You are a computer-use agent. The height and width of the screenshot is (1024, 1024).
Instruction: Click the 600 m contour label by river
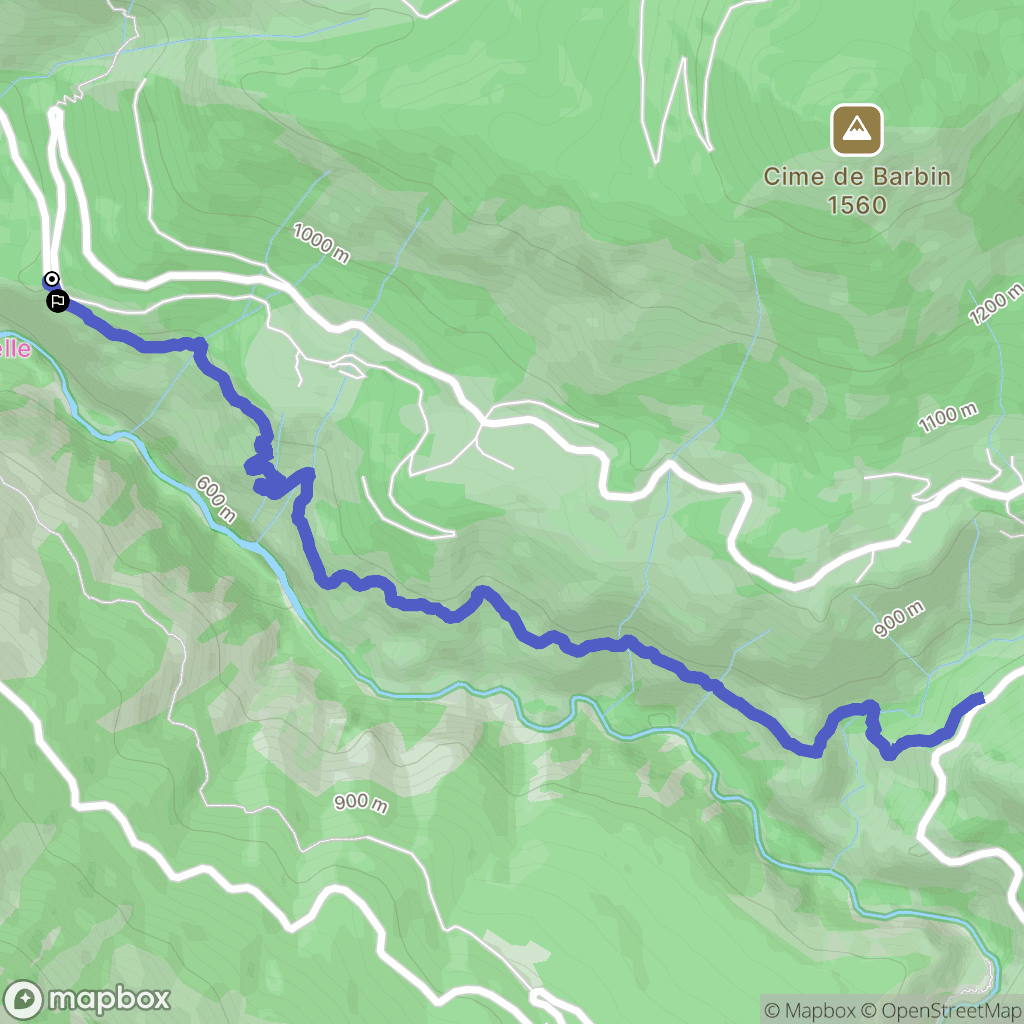[216, 499]
